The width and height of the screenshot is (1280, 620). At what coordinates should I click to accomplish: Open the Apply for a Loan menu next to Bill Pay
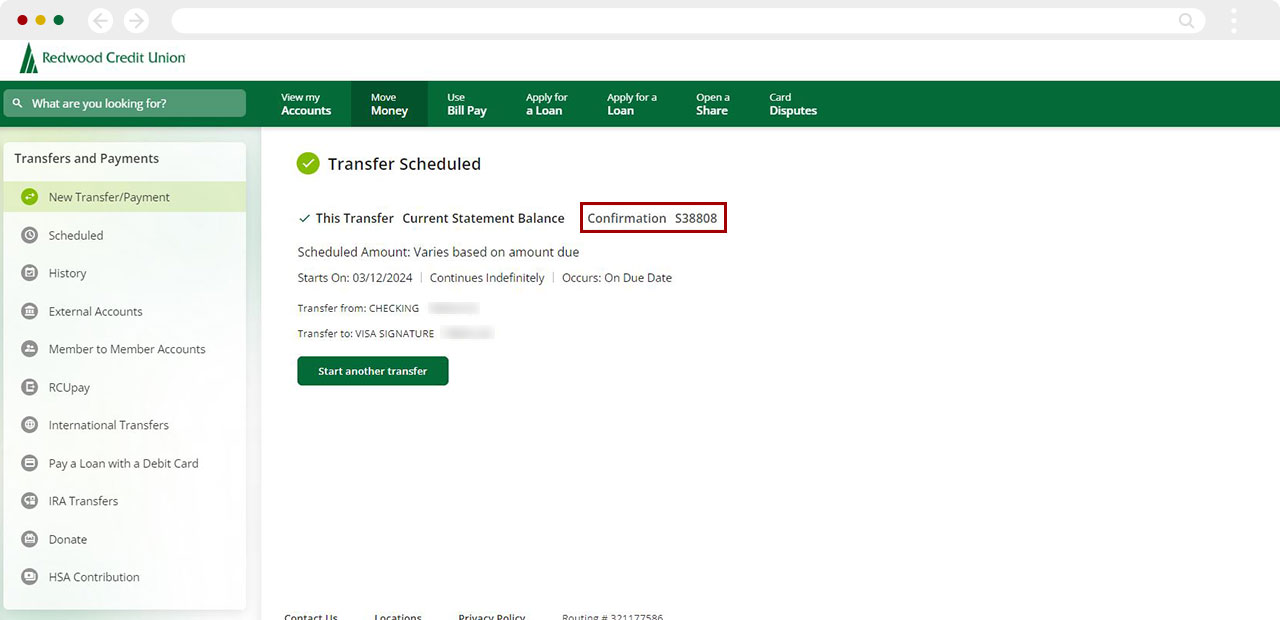click(x=546, y=104)
